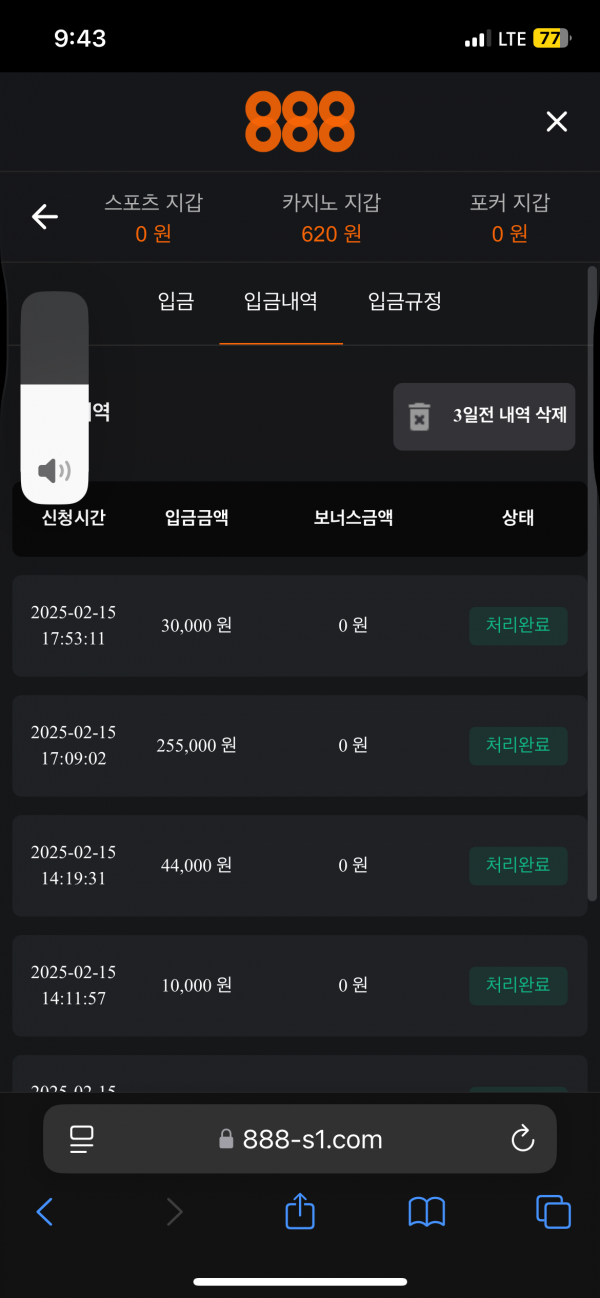Image resolution: width=600 pixels, height=1298 pixels.
Task: Open the Safari share sheet icon
Action: (300, 1212)
